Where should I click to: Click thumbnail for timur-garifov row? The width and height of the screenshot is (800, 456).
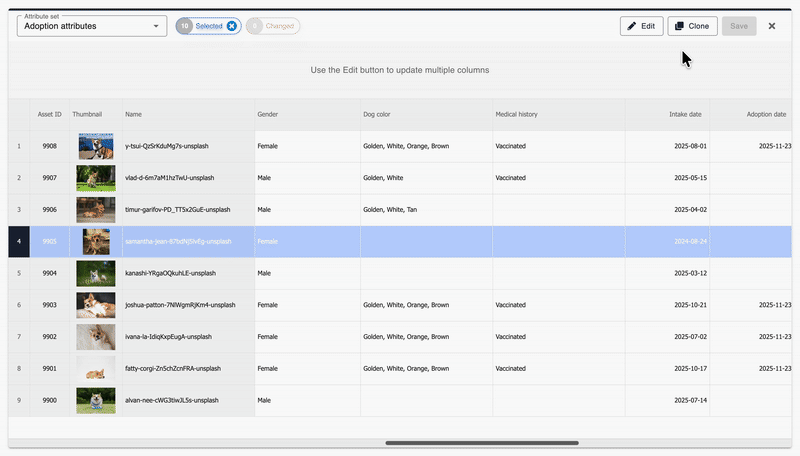(x=95, y=210)
